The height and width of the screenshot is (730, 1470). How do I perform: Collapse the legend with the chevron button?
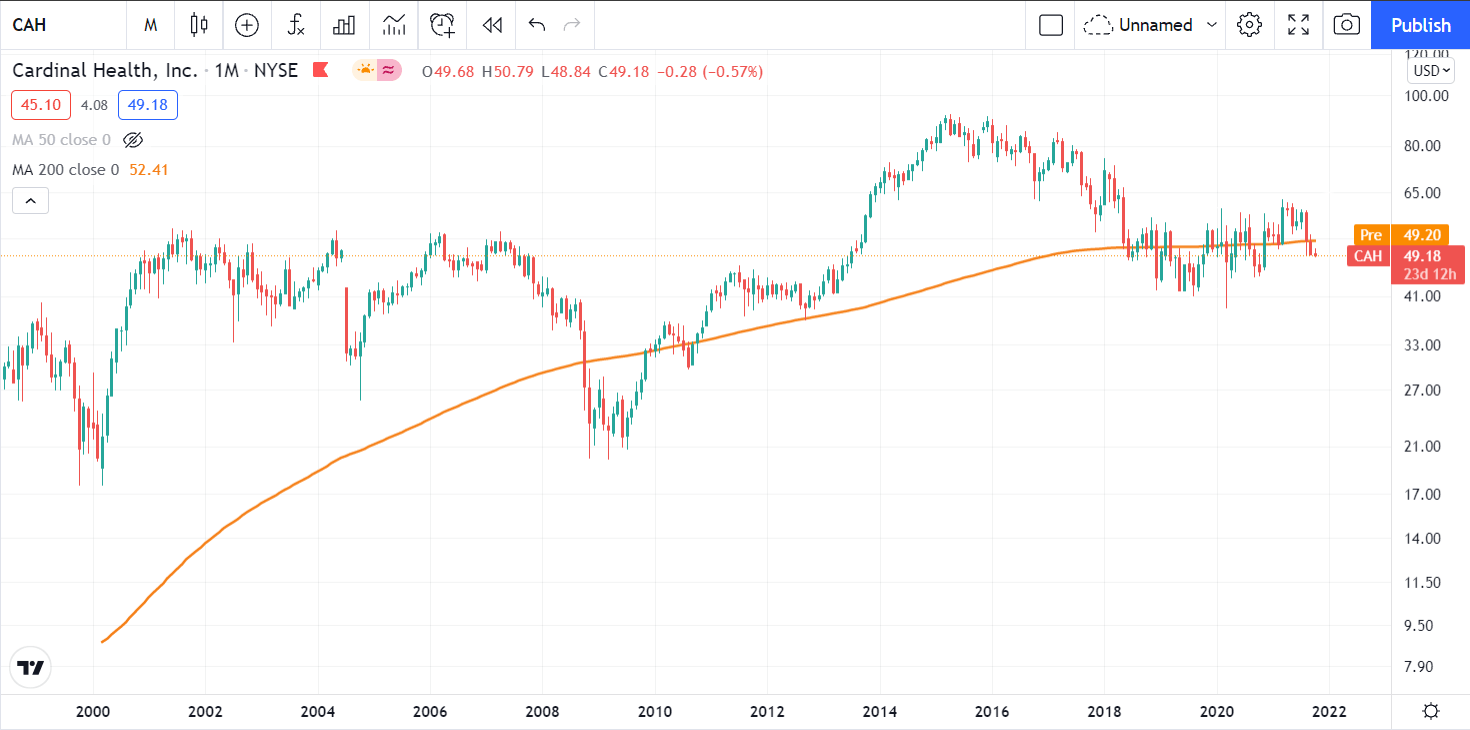pos(30,200)
